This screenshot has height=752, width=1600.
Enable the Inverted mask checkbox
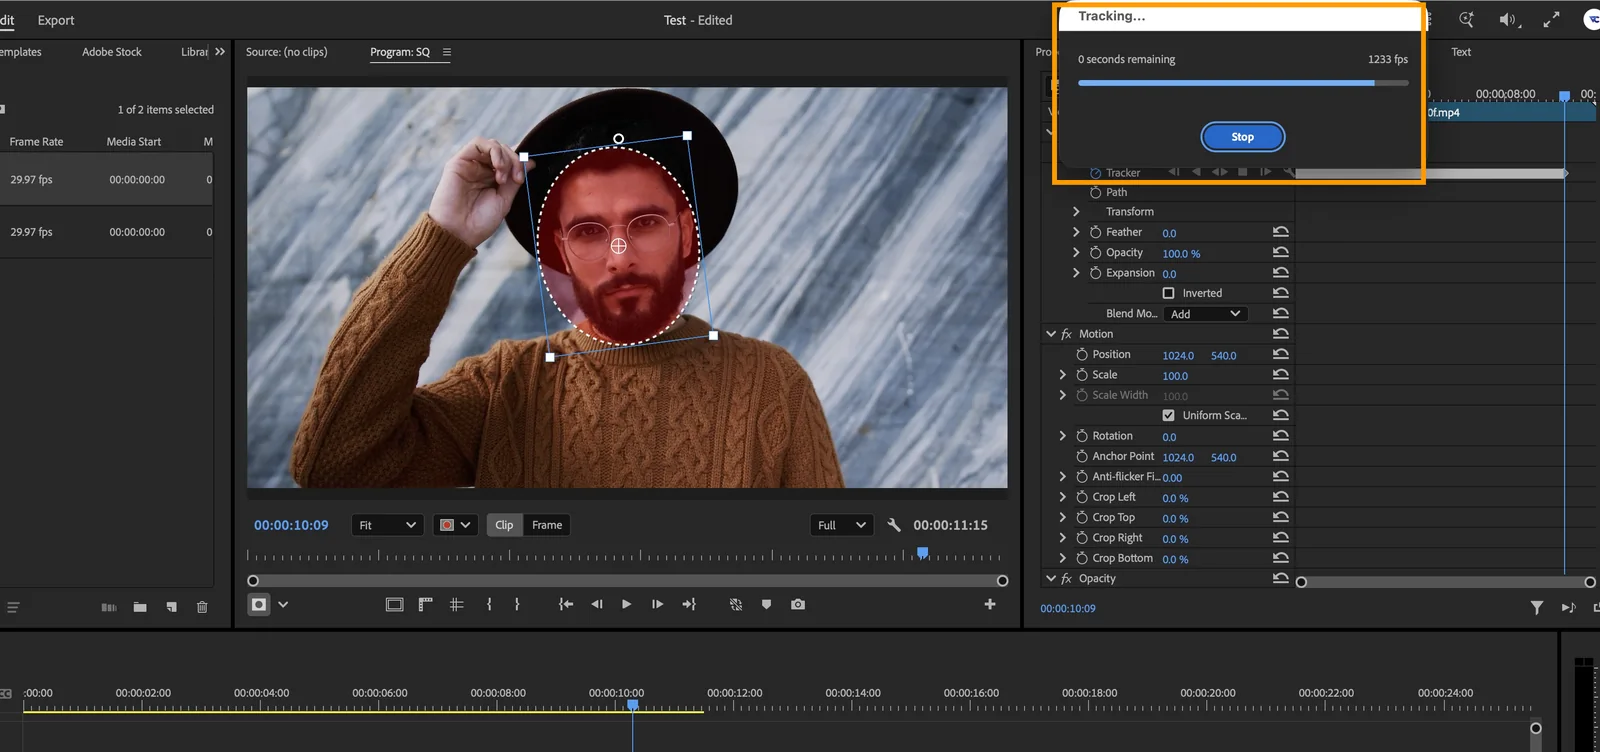coord(1168,293)
